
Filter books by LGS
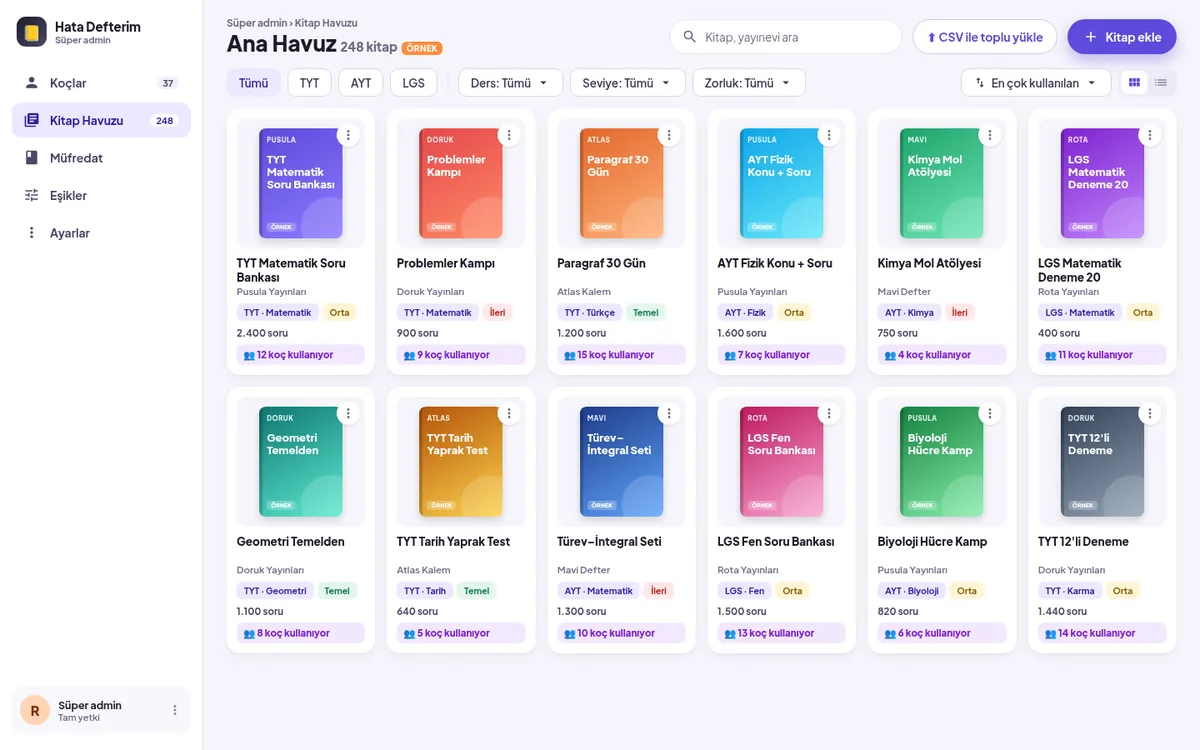(414, 83)
